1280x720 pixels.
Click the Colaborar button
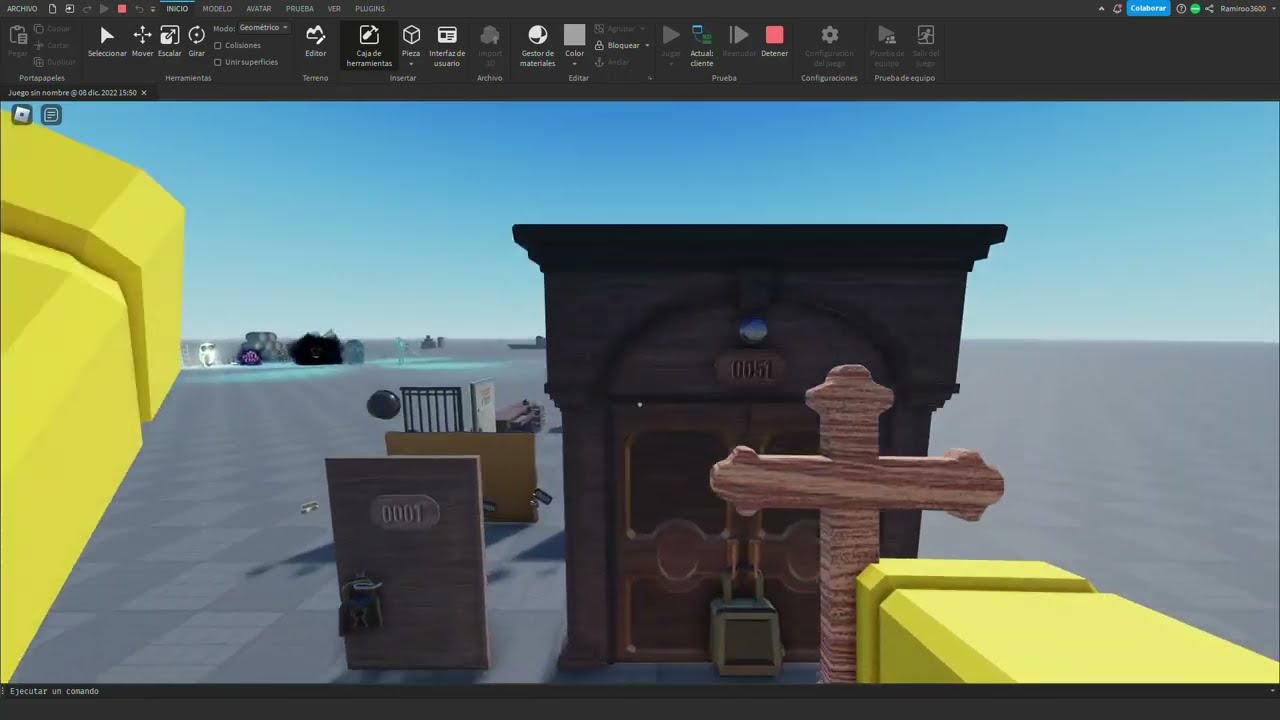pyautogui.click(x=1148, y=8)
